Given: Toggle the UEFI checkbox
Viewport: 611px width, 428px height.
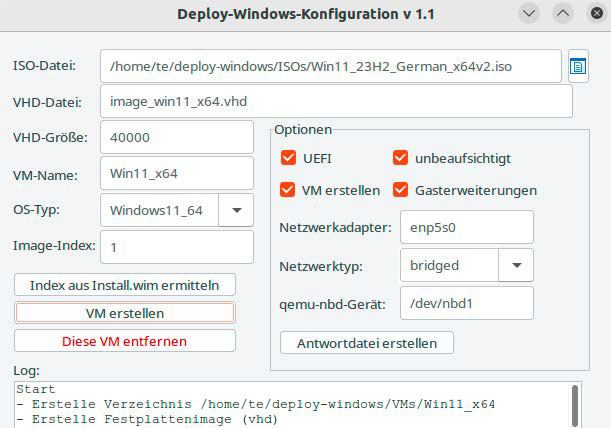Looking at the screenshot, I should pos(288,158).
